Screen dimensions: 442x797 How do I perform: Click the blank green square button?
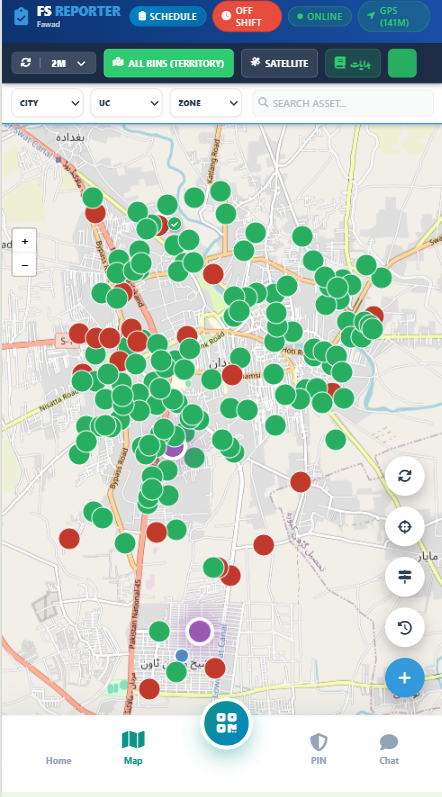point(402,64)
